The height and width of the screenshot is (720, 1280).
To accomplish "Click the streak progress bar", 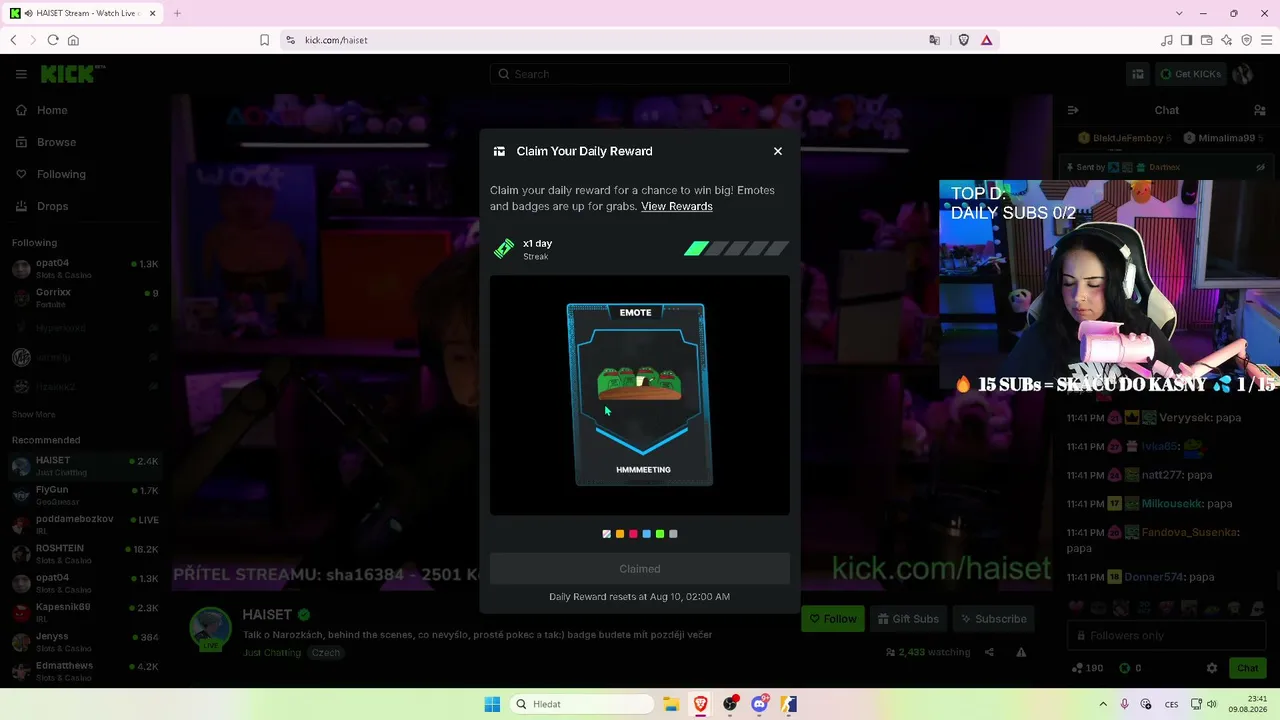I will tap(737, 249).
